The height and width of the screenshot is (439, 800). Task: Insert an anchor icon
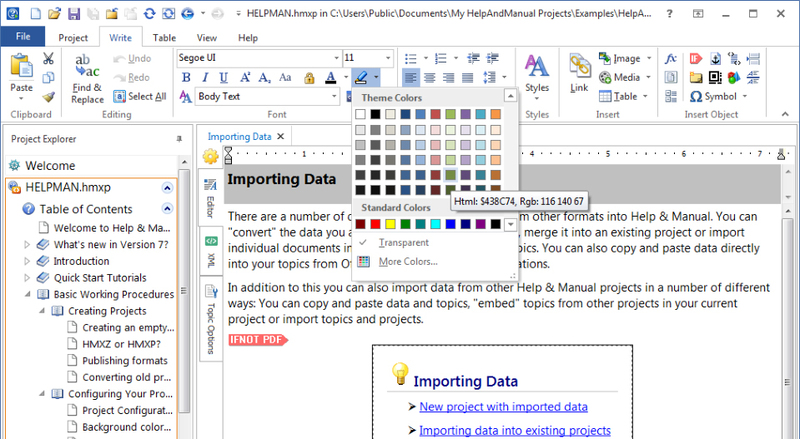pos(715,59)
